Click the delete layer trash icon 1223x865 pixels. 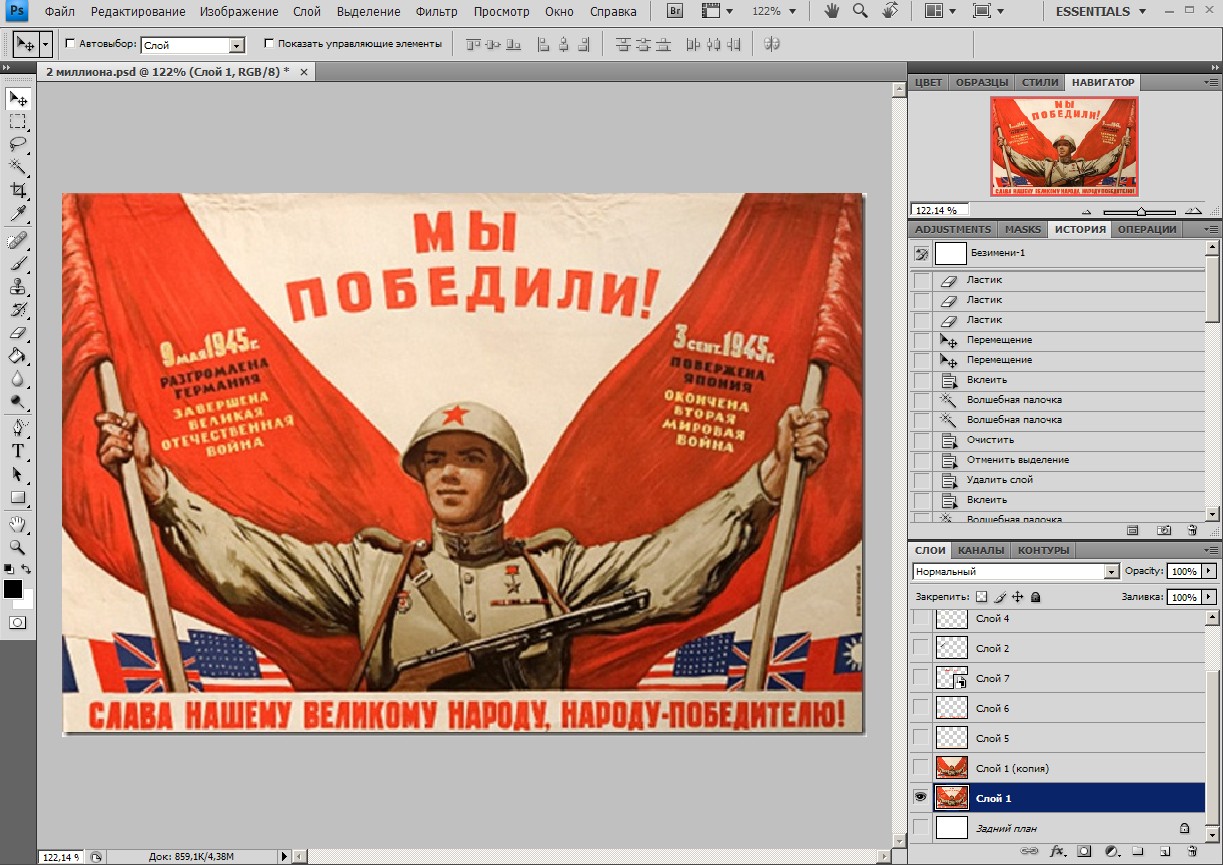(1192, 852)
